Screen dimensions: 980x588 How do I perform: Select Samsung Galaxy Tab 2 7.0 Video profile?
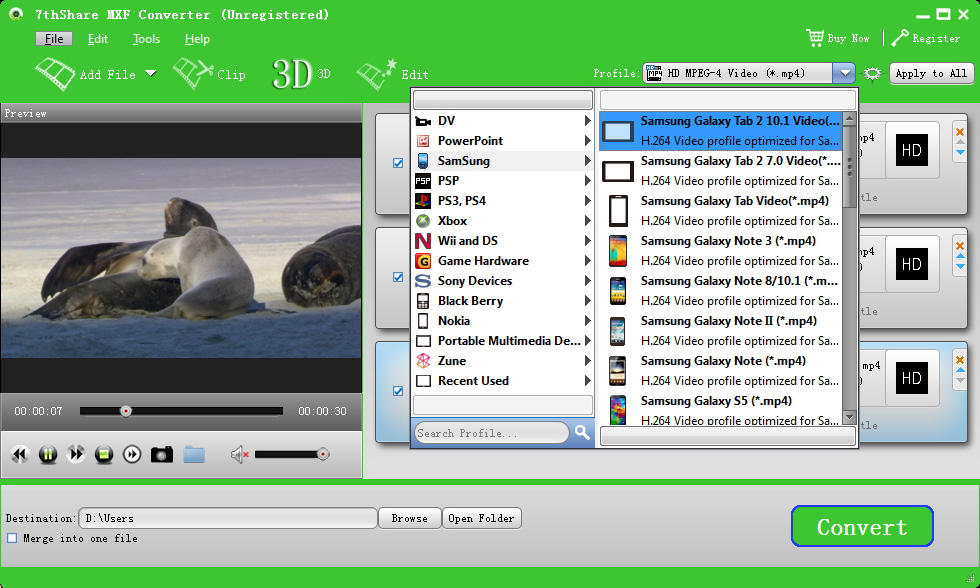(x=721, y=171)
